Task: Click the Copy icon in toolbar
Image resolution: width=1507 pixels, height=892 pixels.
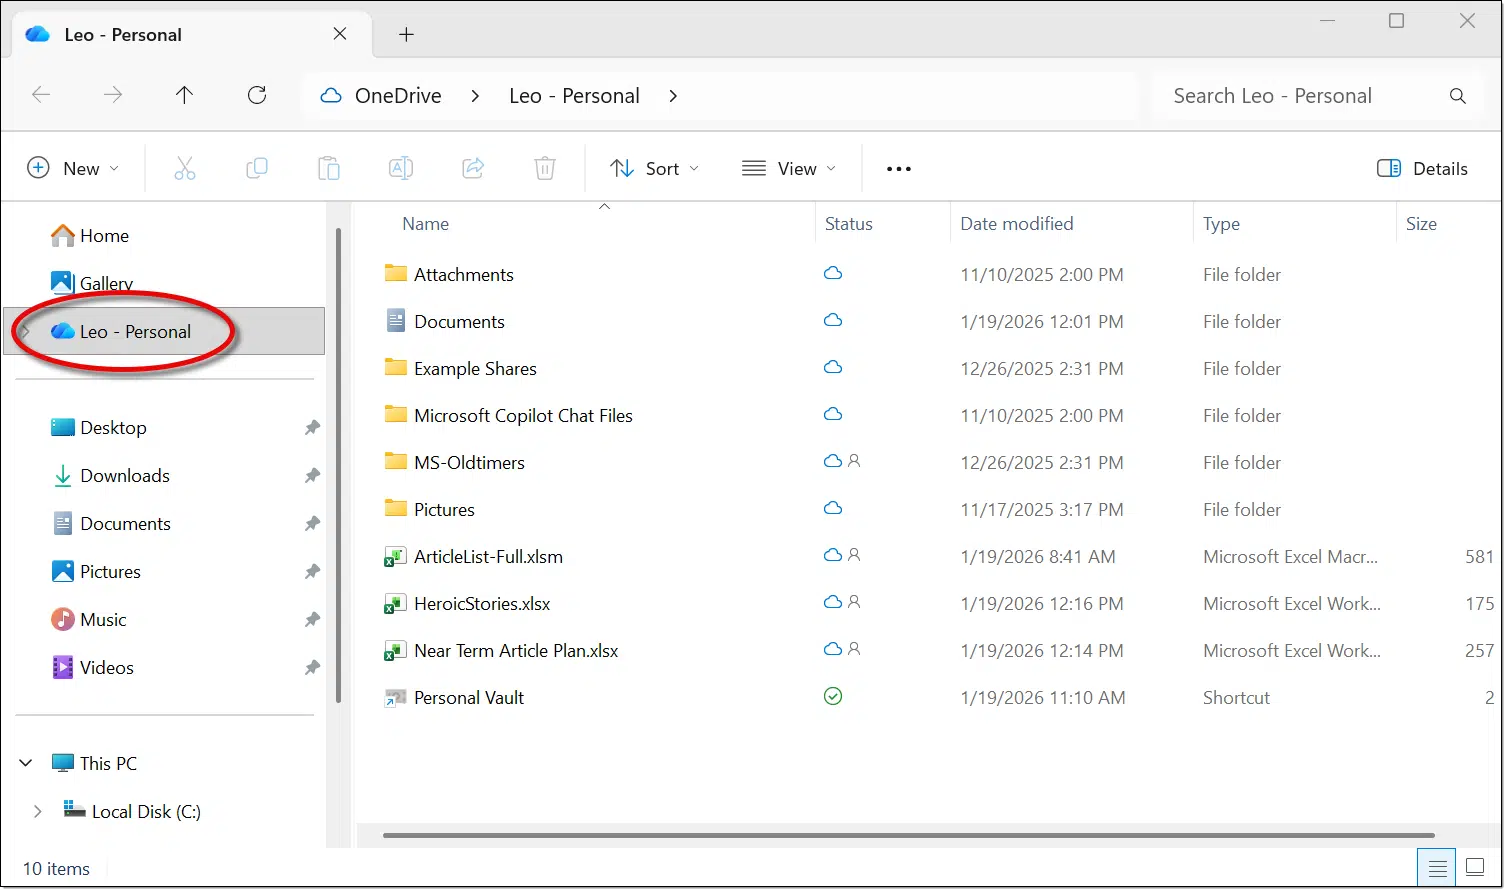Action: (x=257, y=168)
